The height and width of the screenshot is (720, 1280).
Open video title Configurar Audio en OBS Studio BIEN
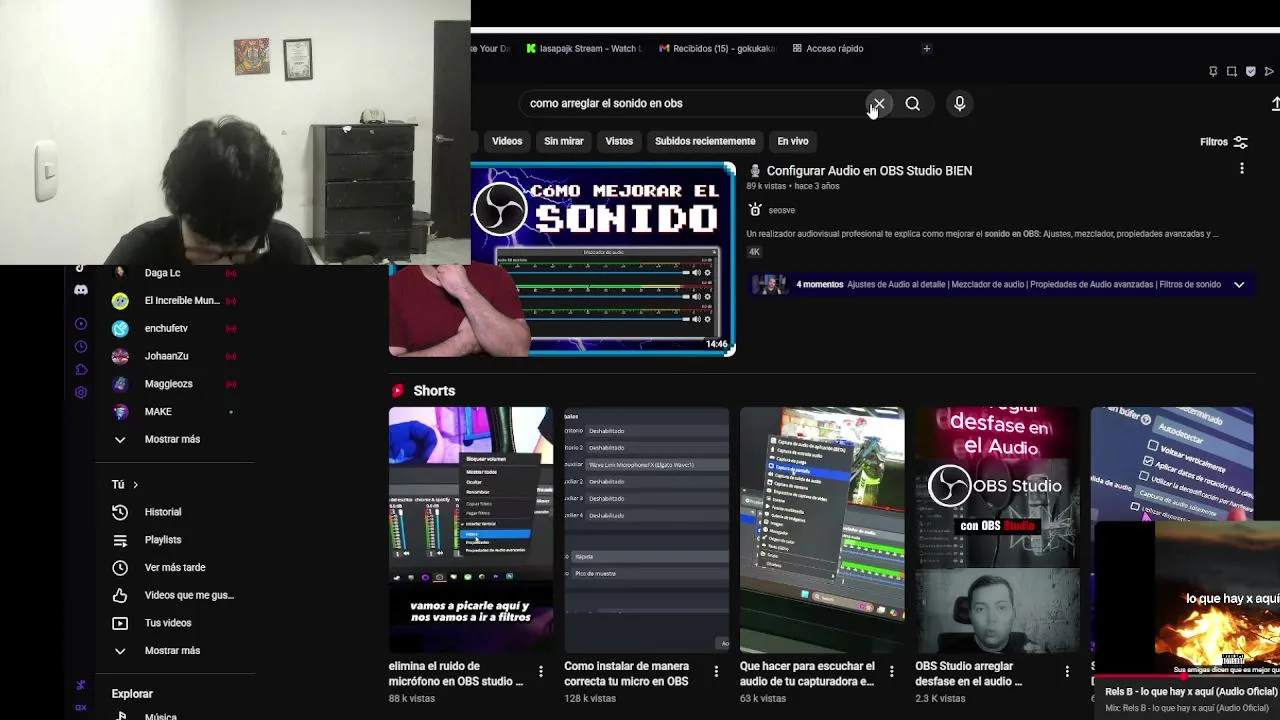869,171
